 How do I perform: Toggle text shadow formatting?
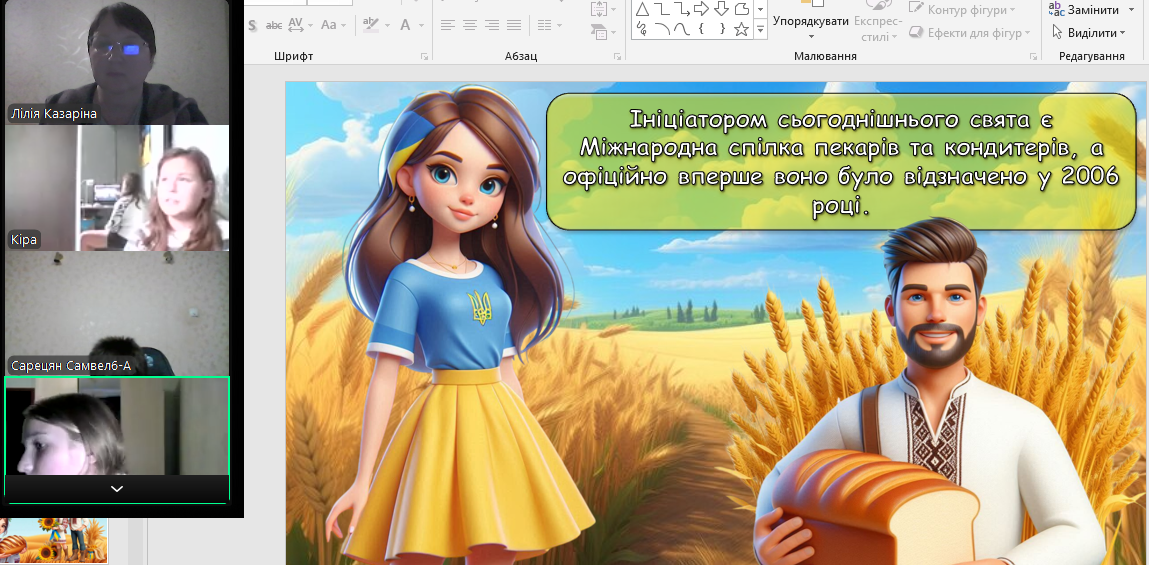pyautogui.click(x=252, y=25)
